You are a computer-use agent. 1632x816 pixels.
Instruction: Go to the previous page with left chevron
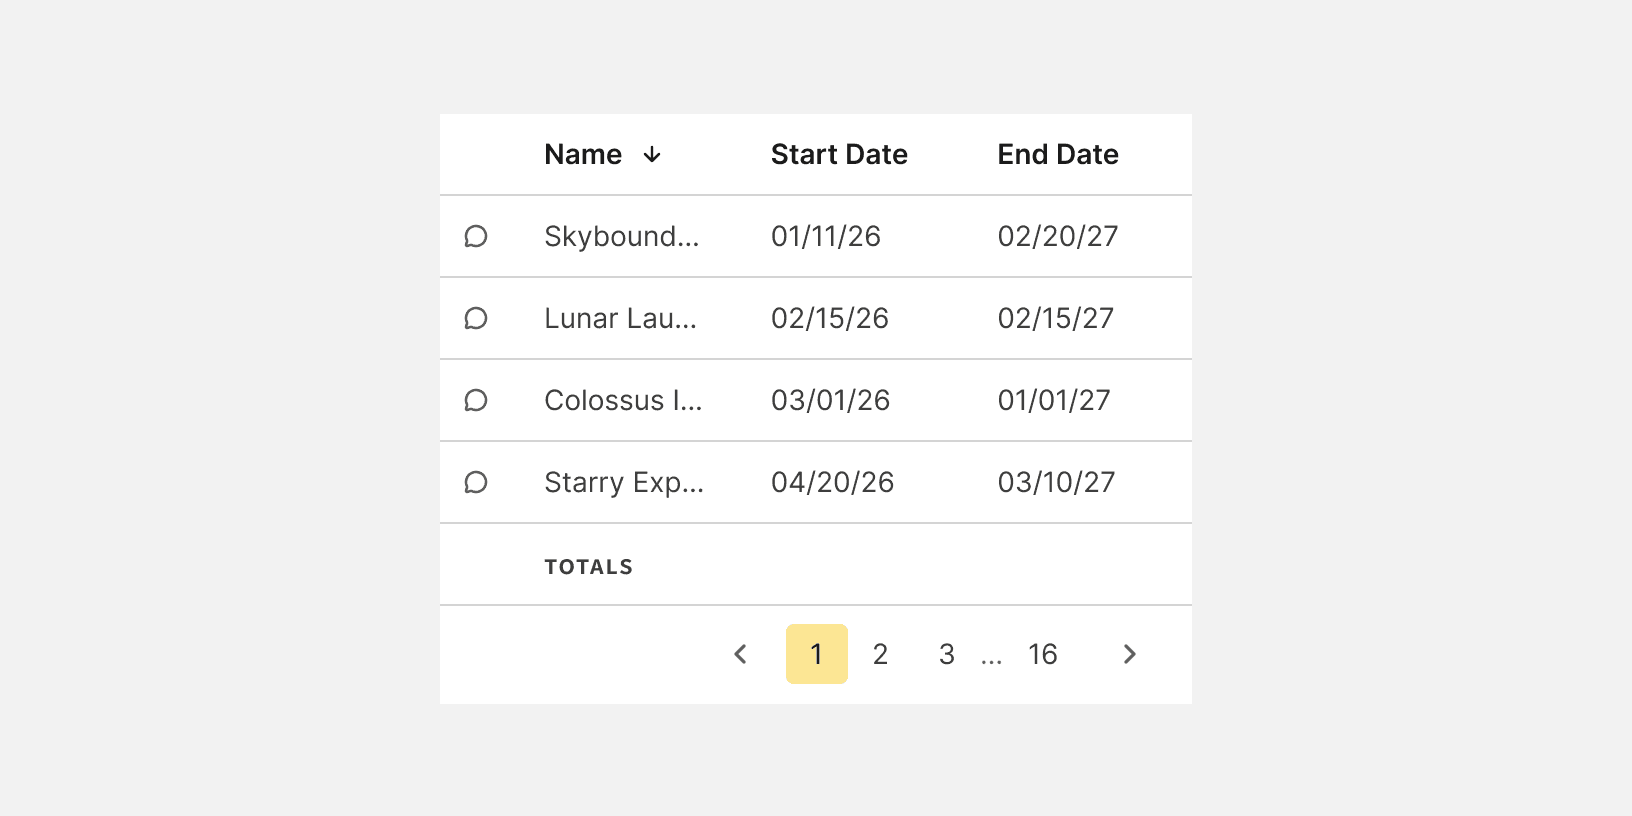(740, 654)
